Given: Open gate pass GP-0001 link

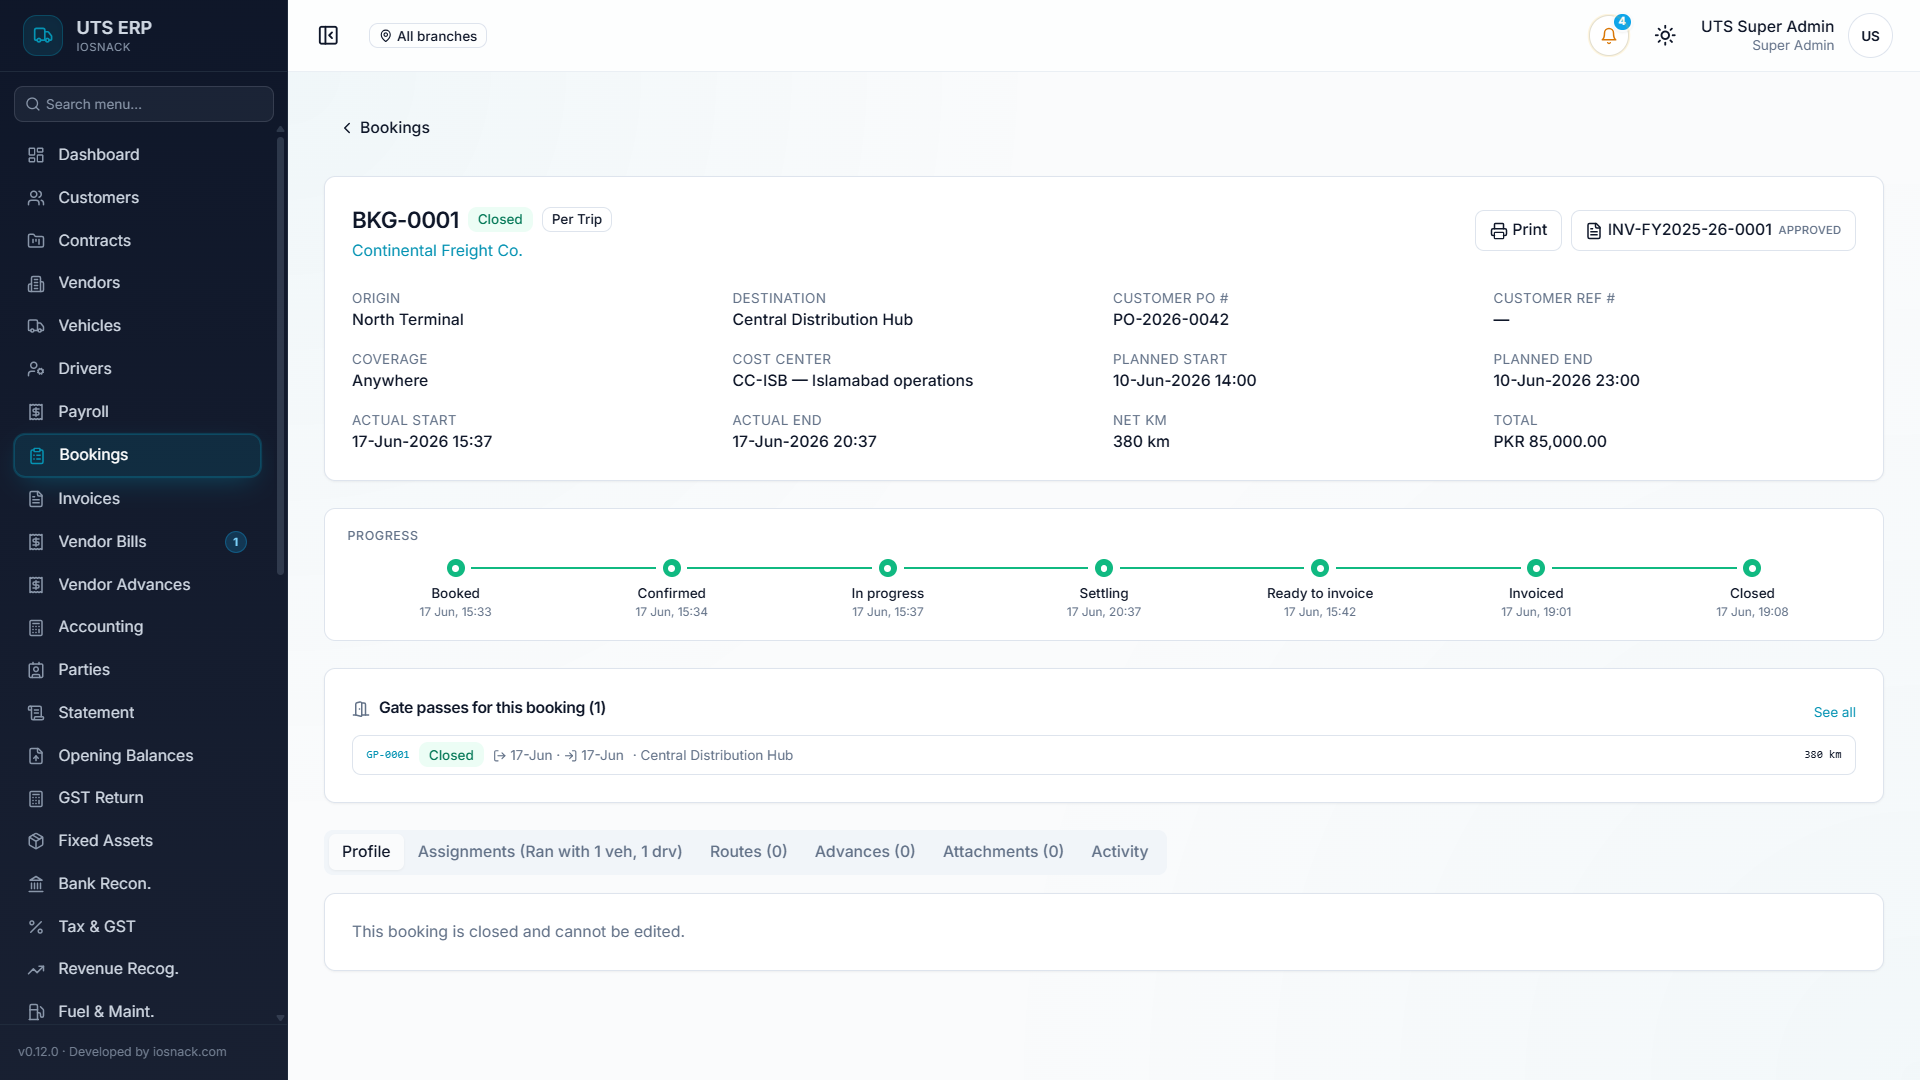Looking at the screenshot, I should coord(388,755).
